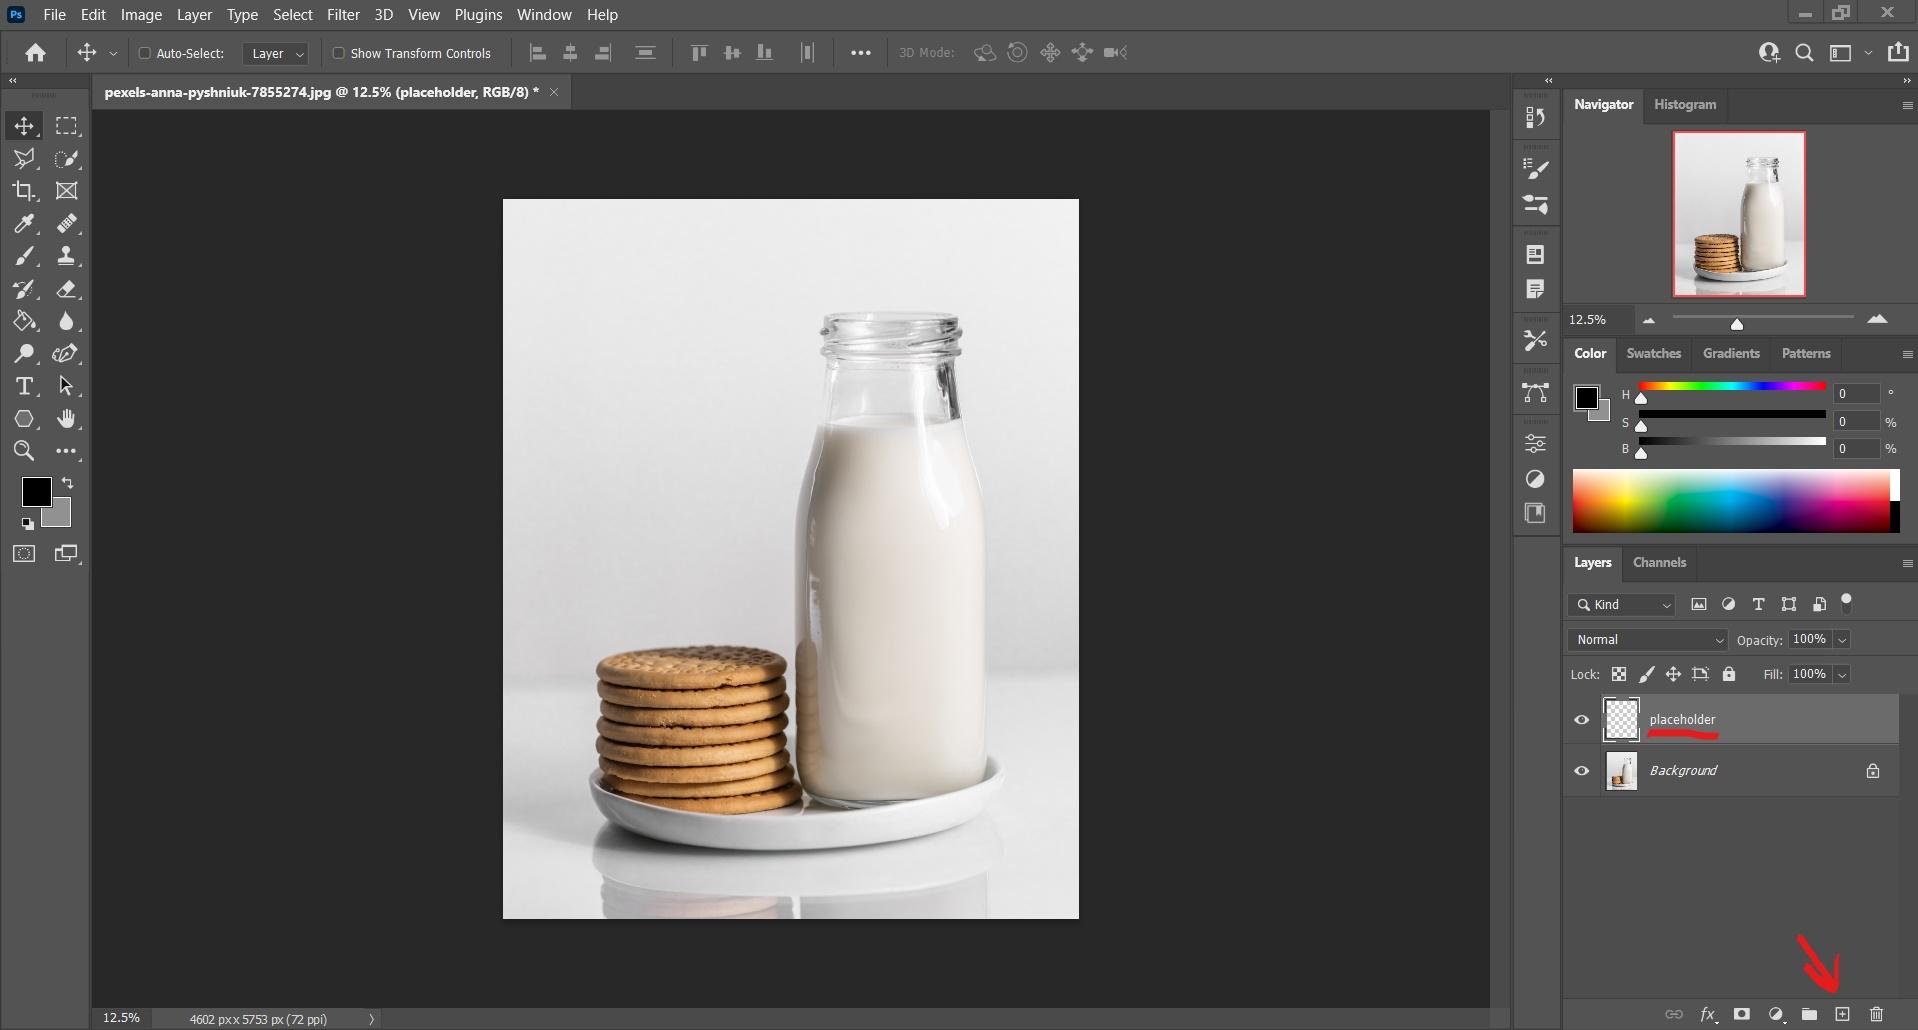Select the Background layer thumbnail
The width and height of the screenshot is (1918, 1030).
[x=1621, y=771]
